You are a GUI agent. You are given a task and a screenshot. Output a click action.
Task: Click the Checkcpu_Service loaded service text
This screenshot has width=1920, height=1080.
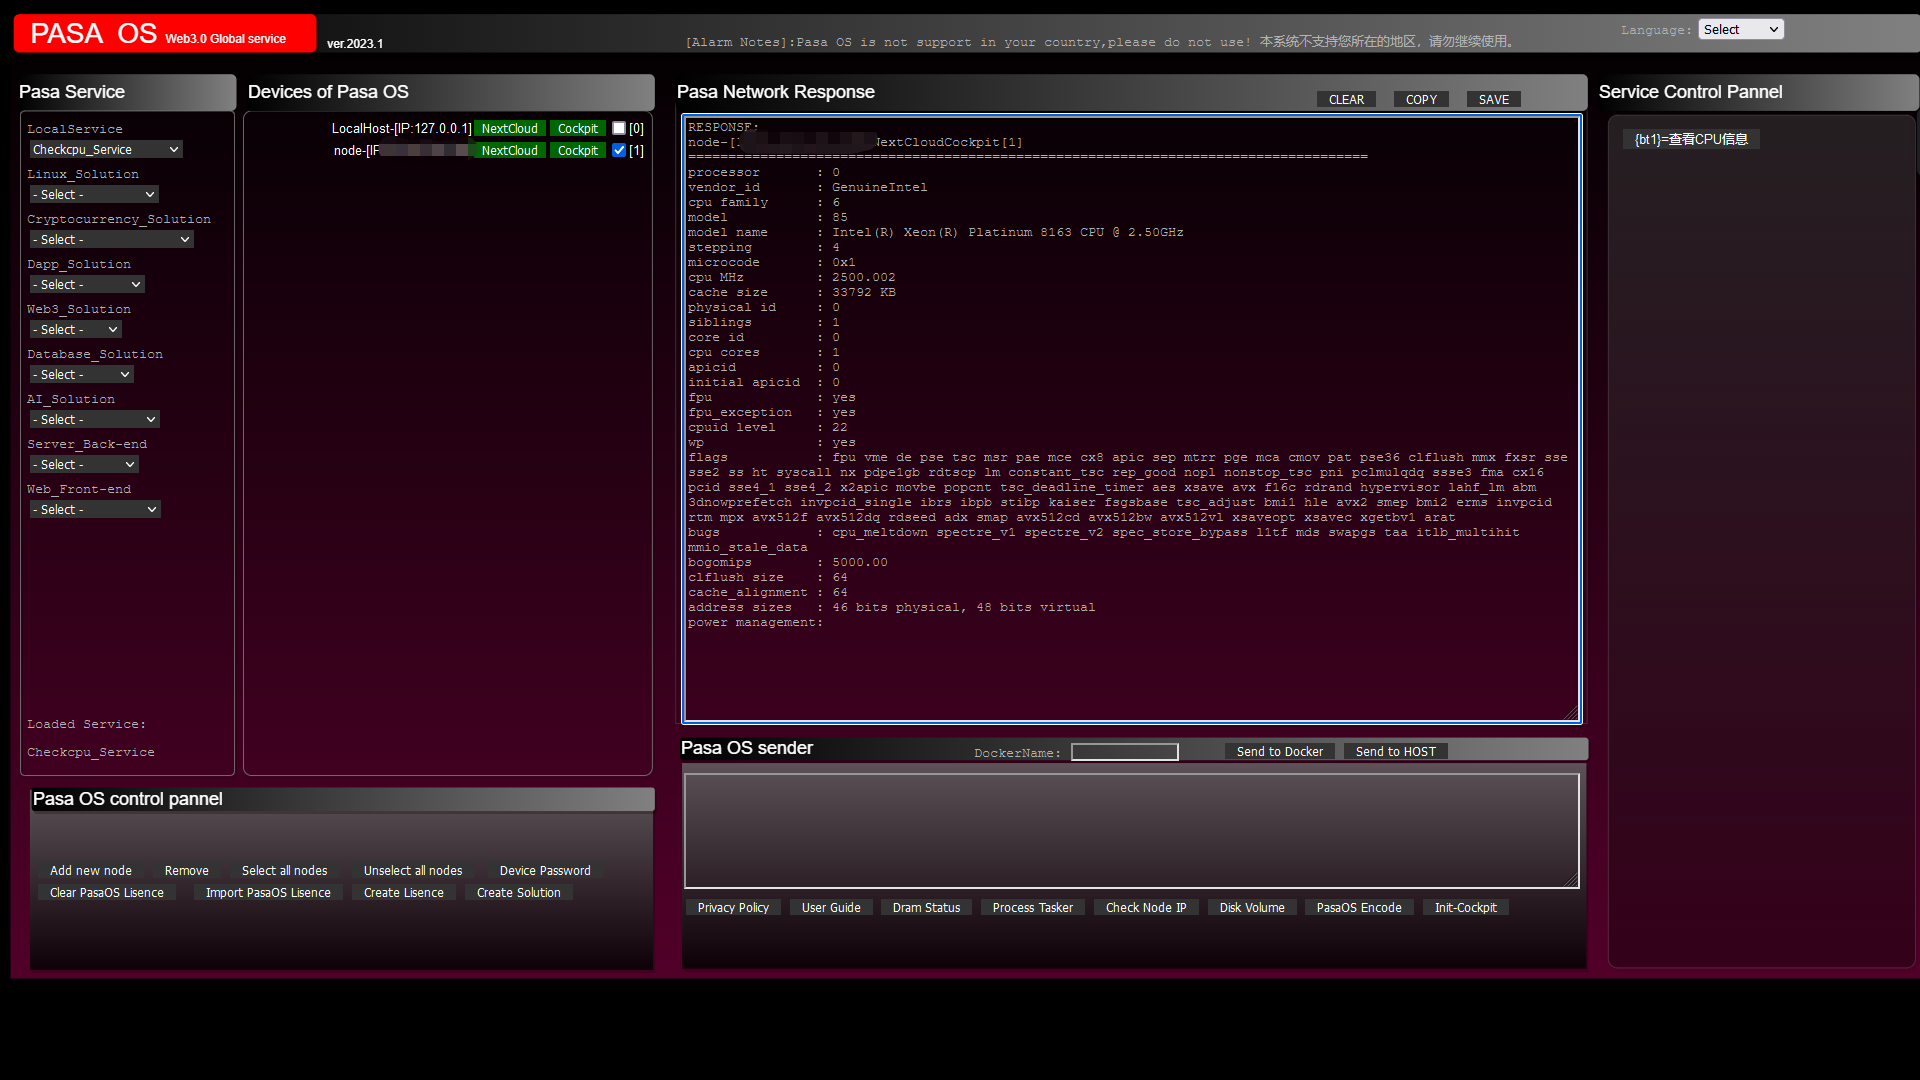(91, 752)
